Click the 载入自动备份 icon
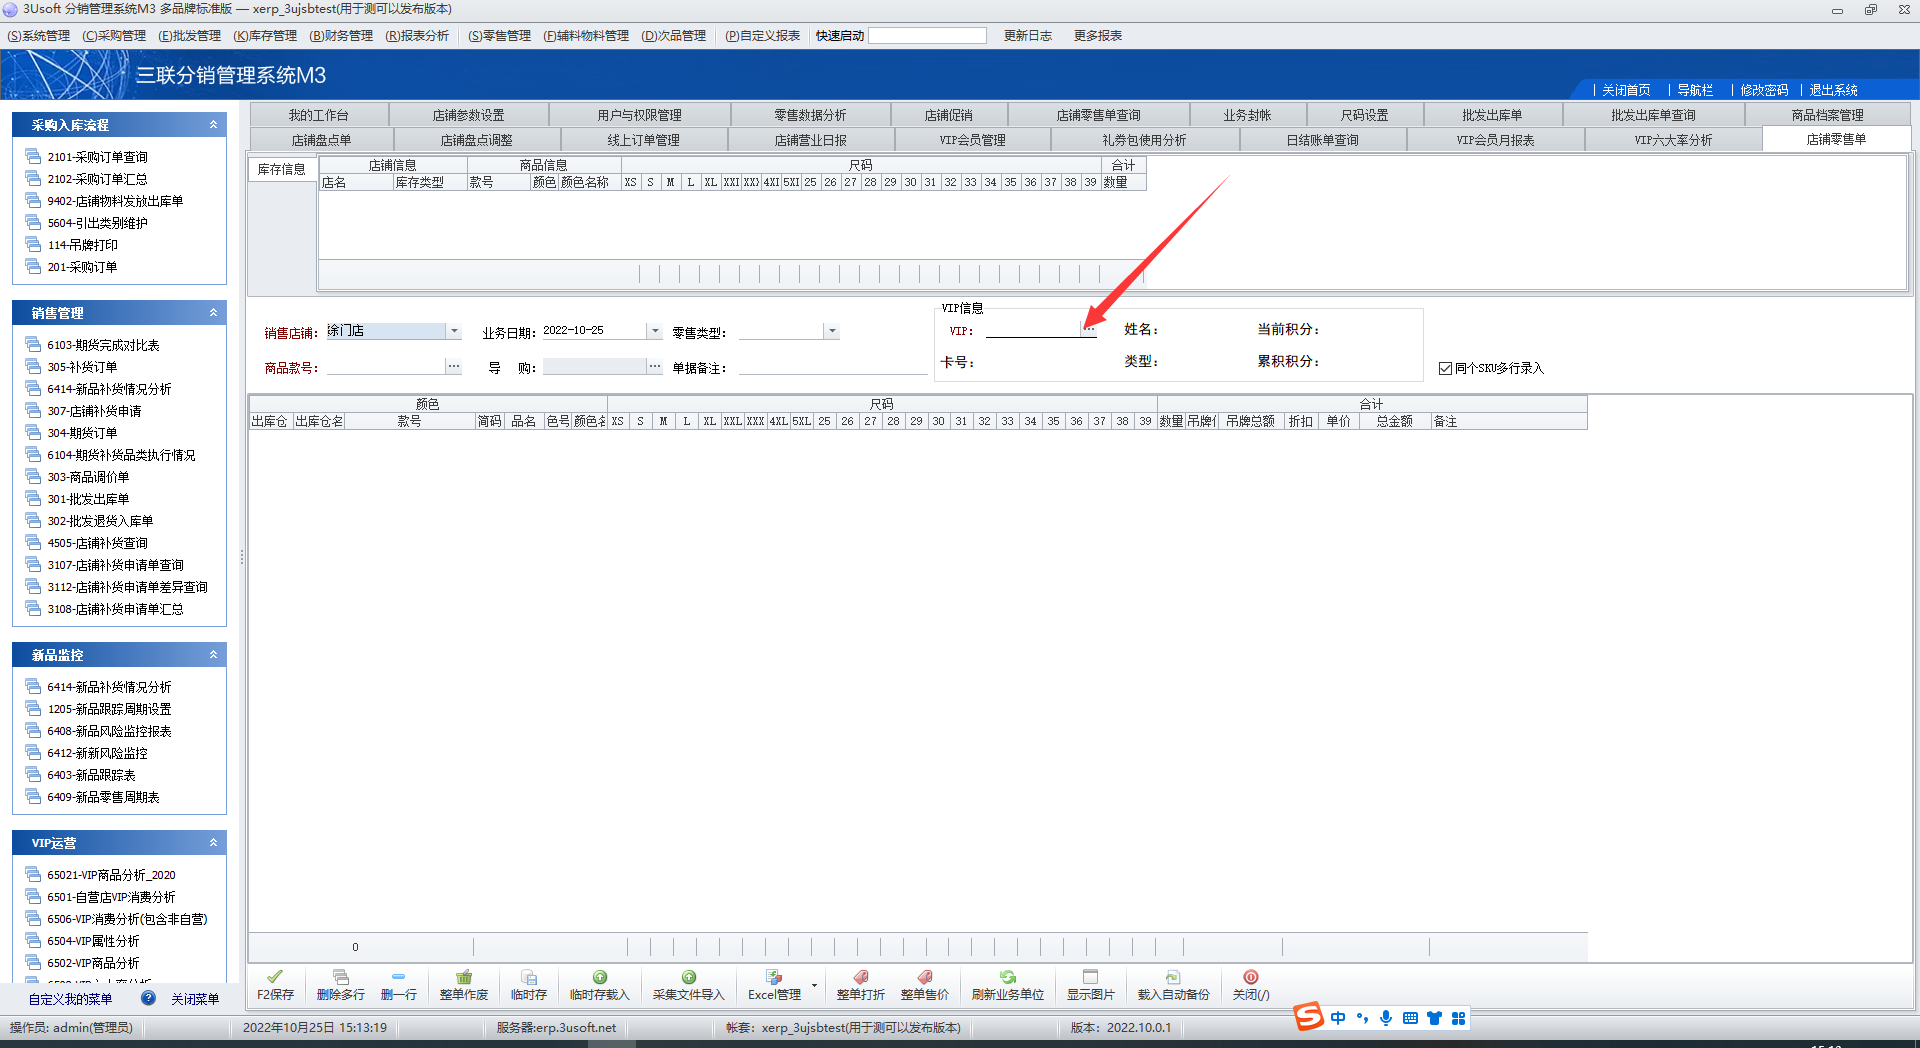The width and height of the screenshot is (1920, 1048). pos(1173,977)
